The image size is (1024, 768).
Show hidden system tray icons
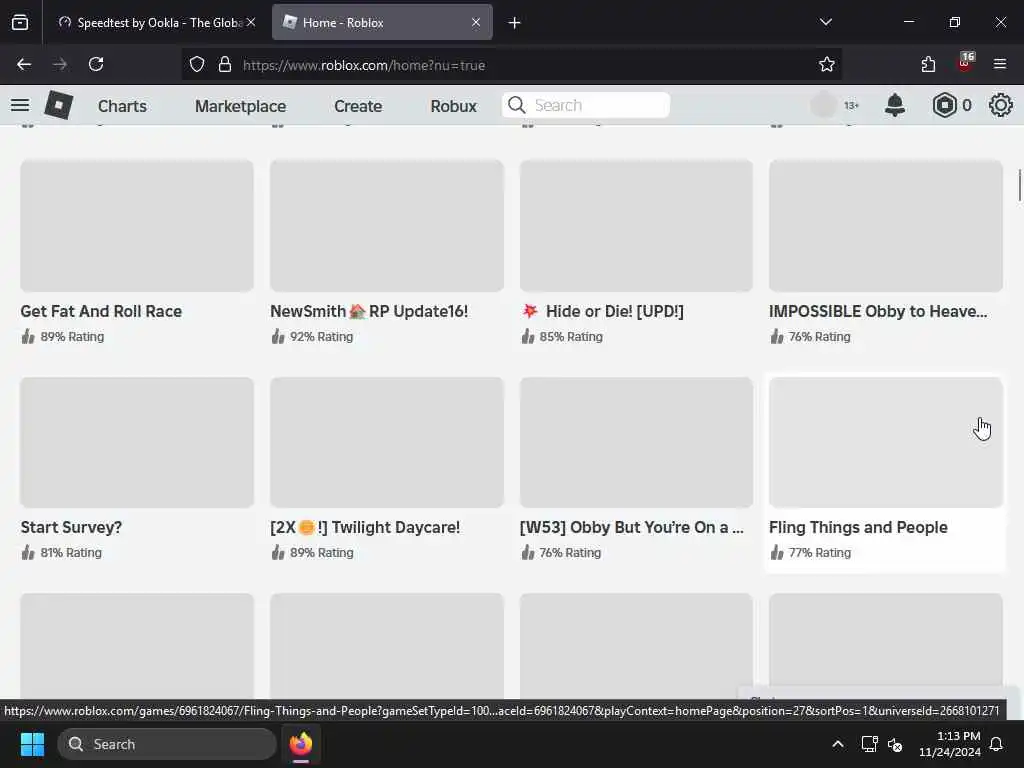click(x=838, y=744)
